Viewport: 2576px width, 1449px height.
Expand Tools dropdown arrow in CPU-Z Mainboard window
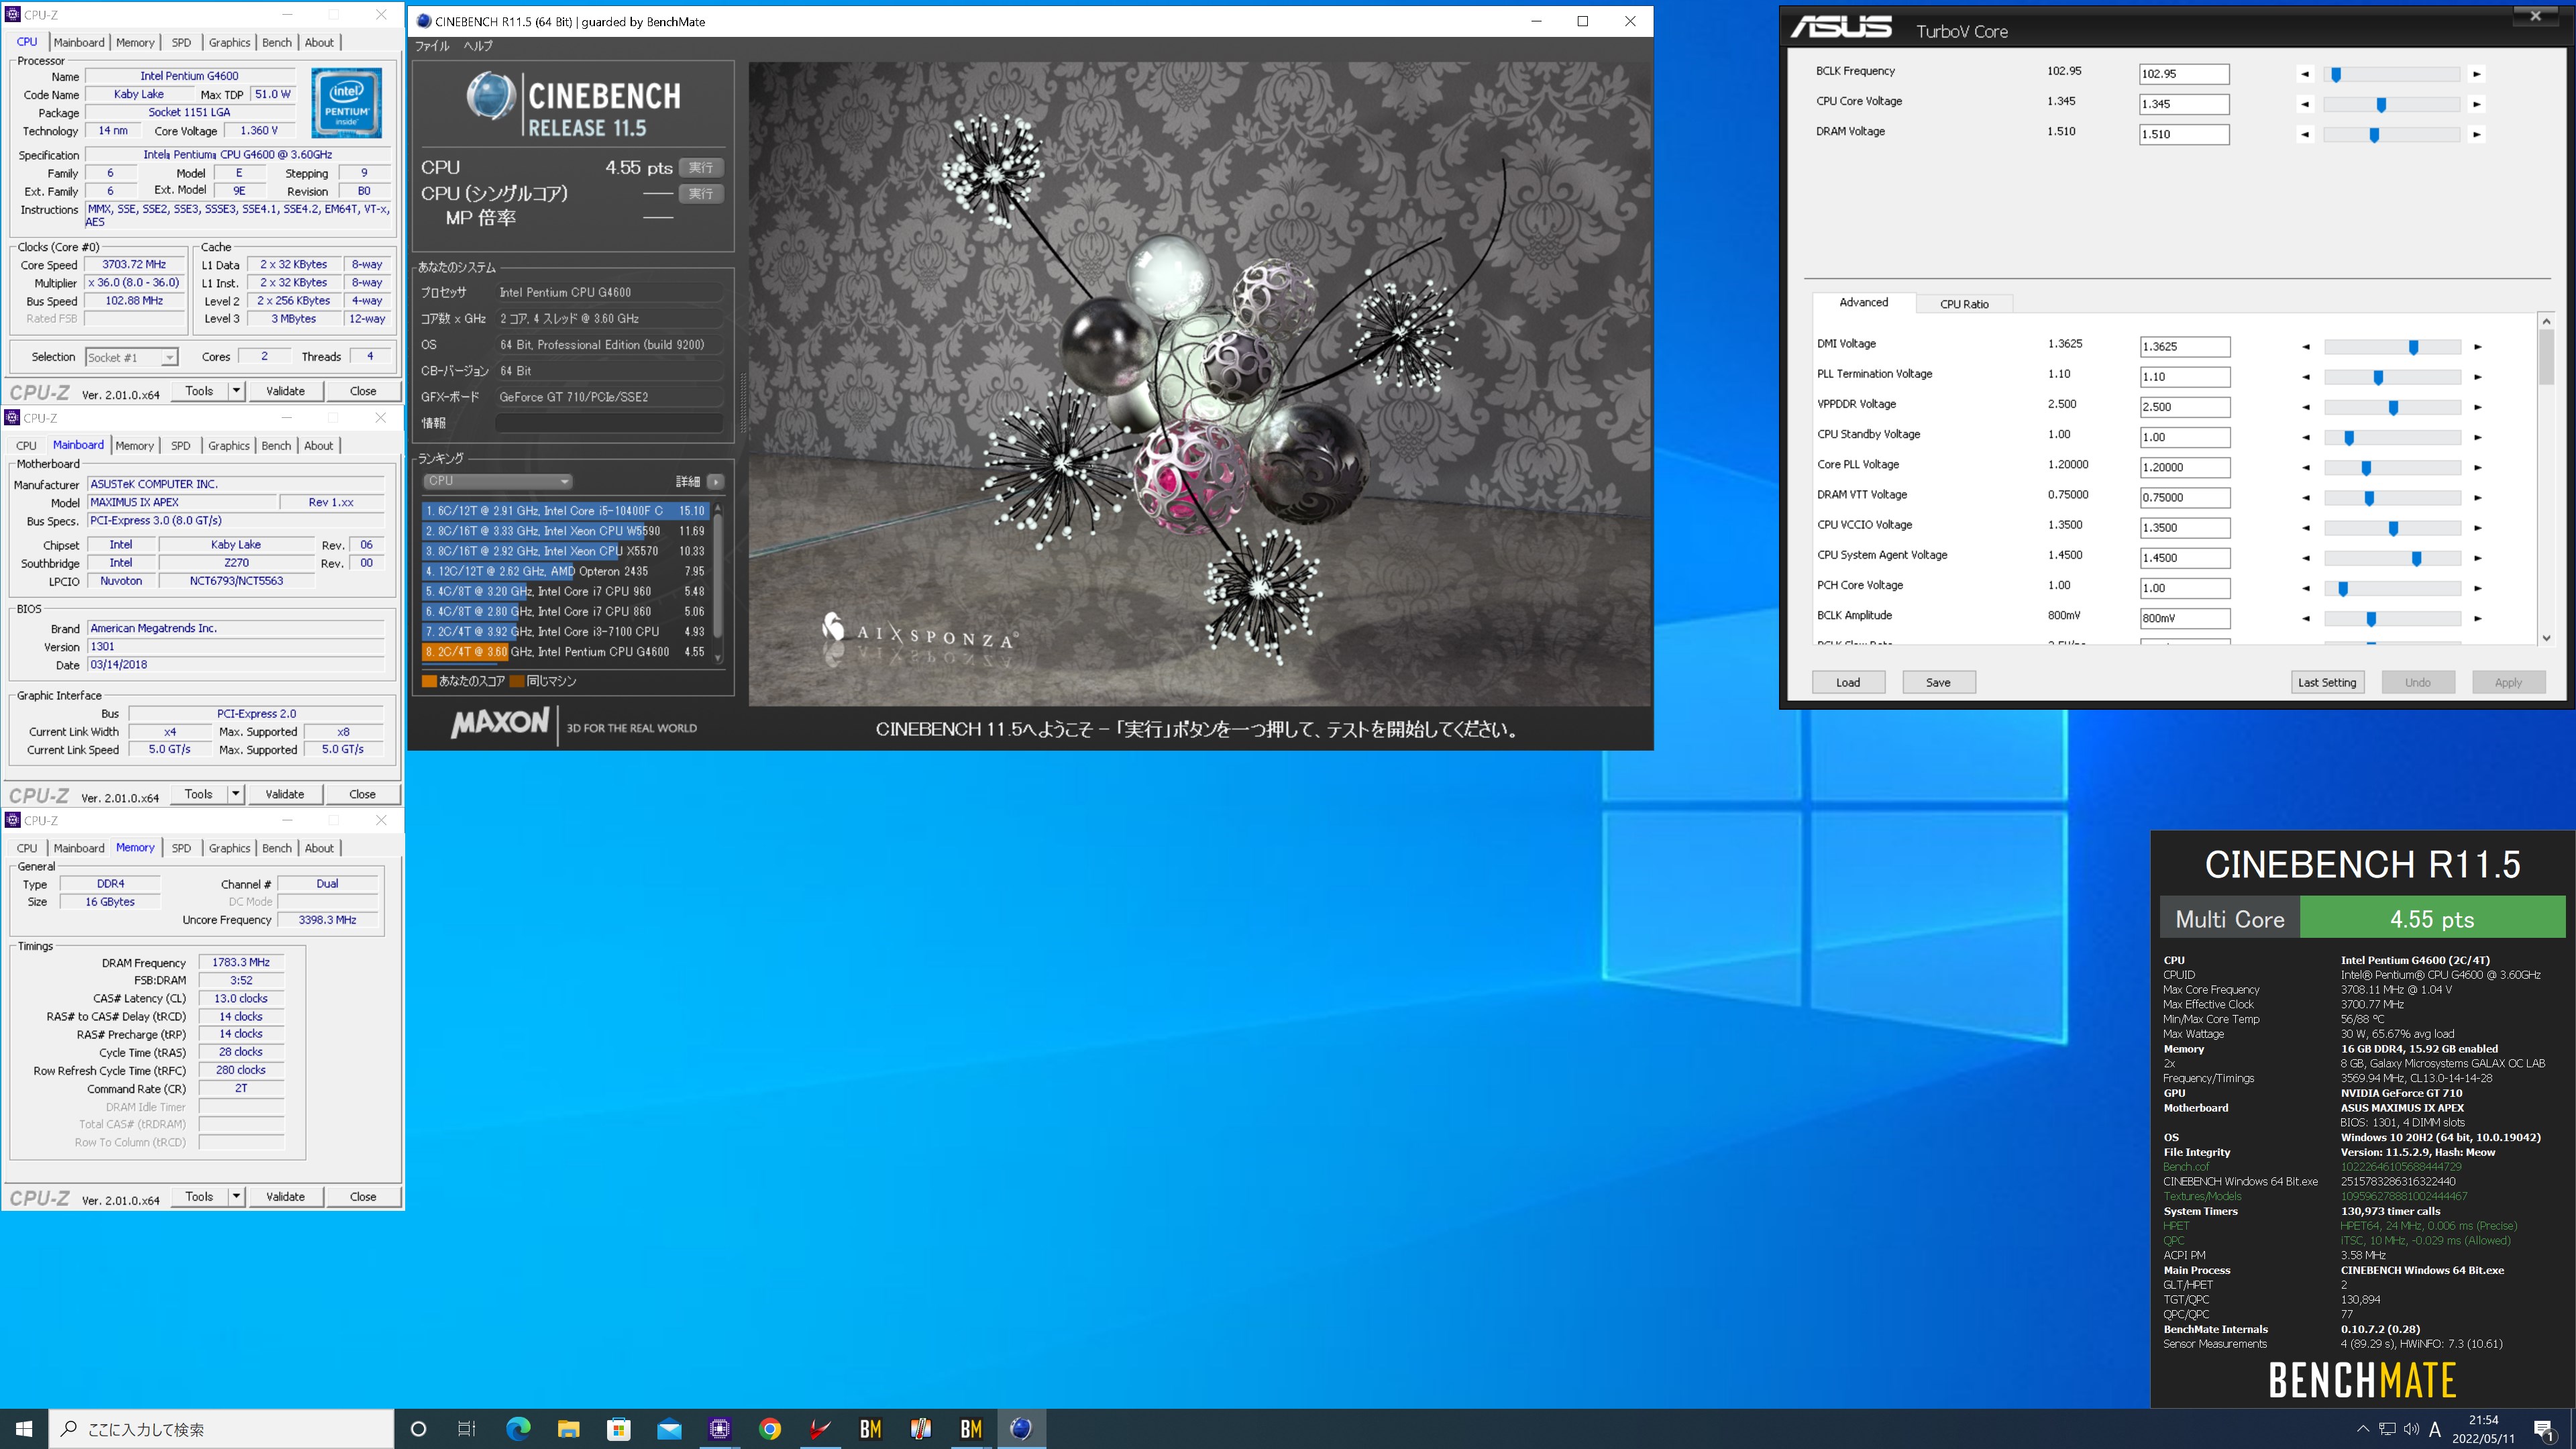coord(236,794)
